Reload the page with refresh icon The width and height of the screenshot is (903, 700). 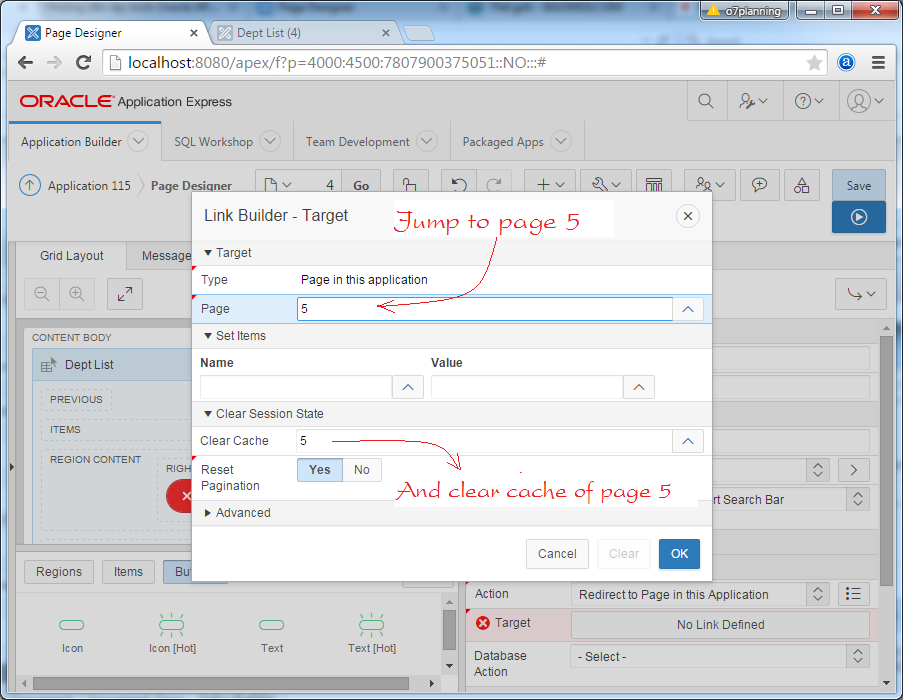pyautogui.click(x=84, y=62)
